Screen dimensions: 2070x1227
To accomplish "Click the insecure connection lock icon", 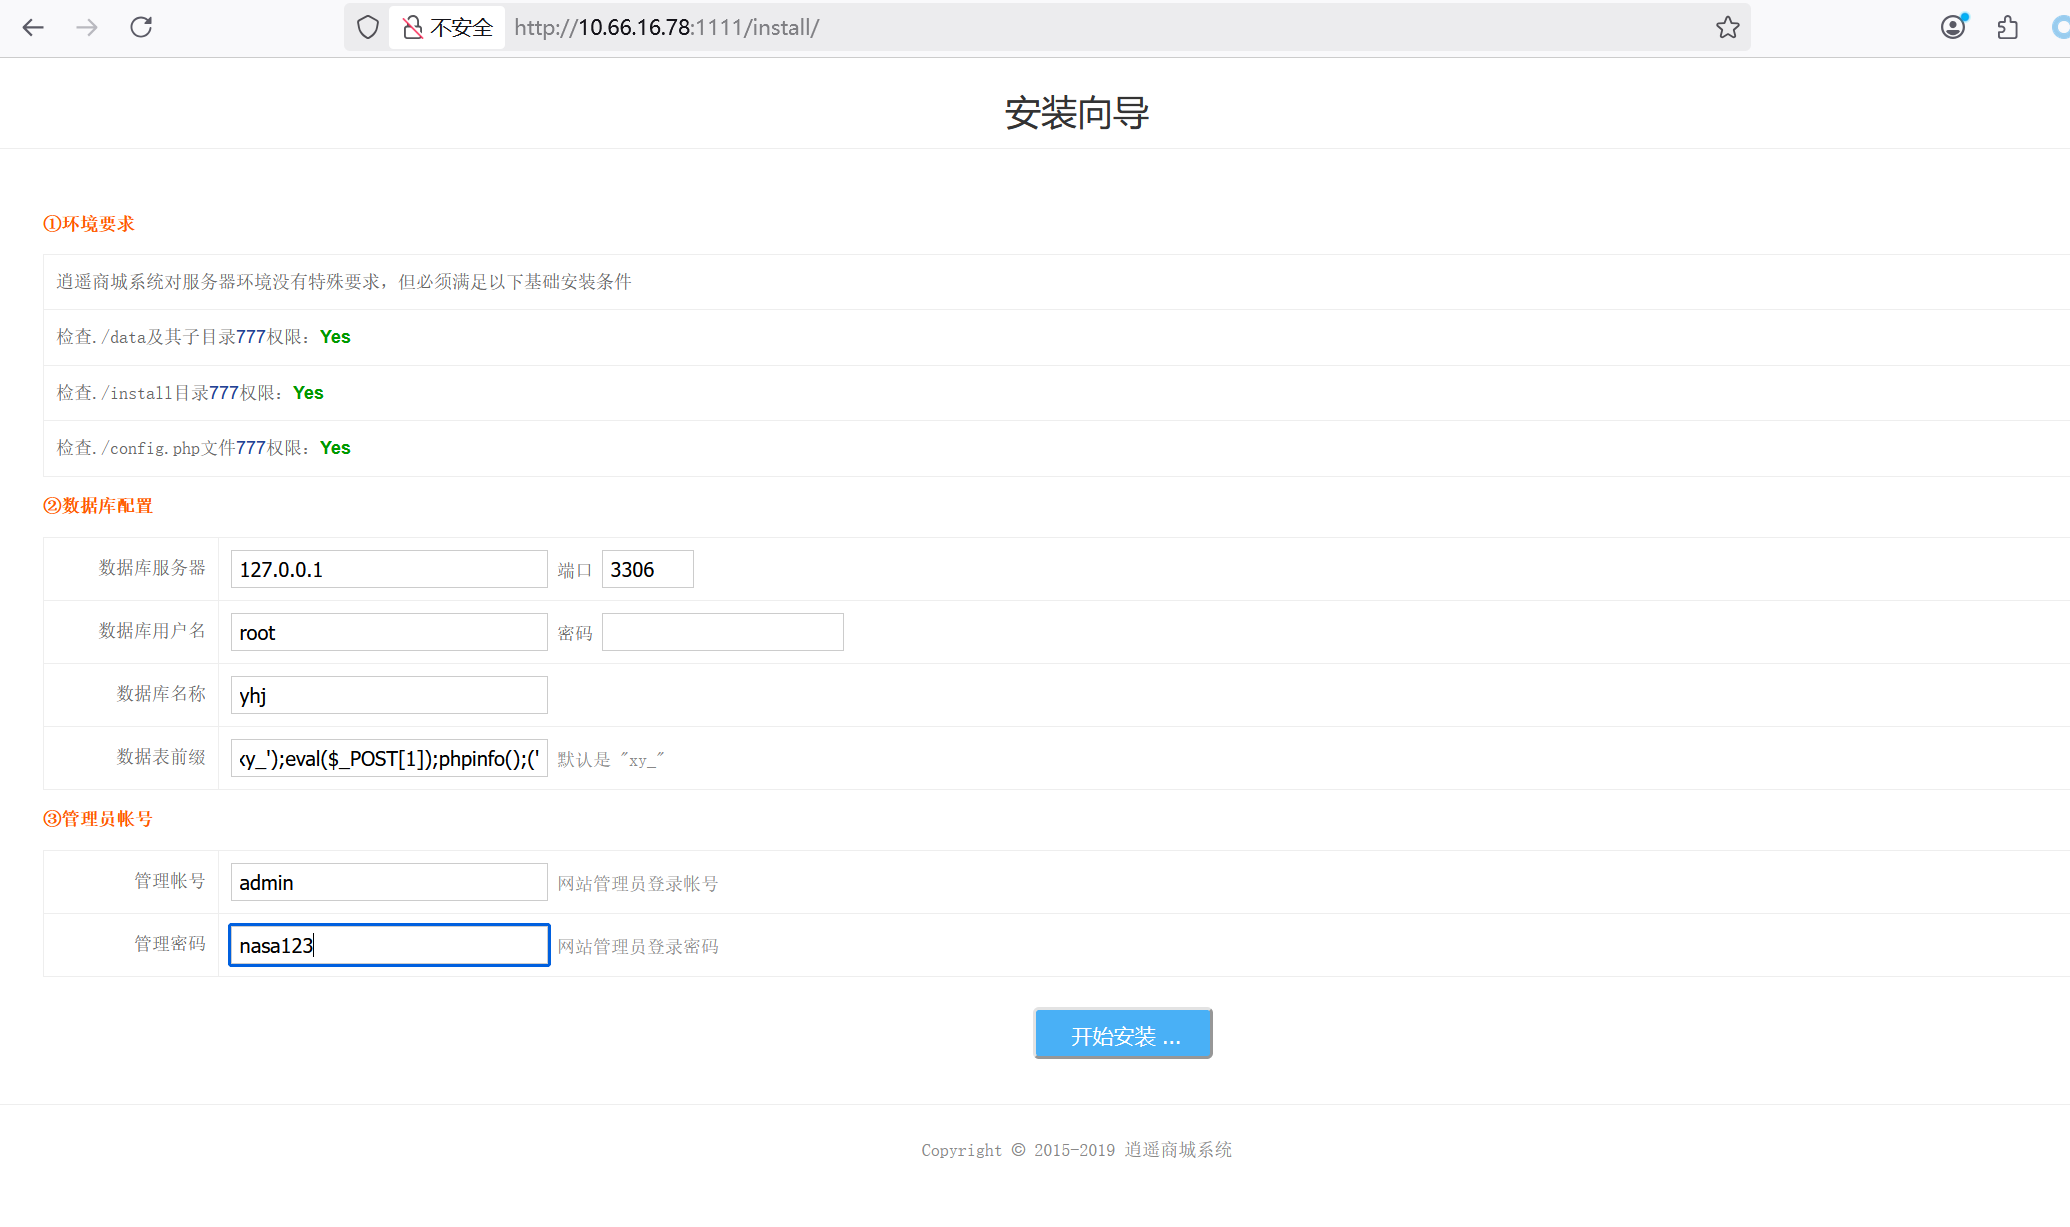I will coord(412,27).
